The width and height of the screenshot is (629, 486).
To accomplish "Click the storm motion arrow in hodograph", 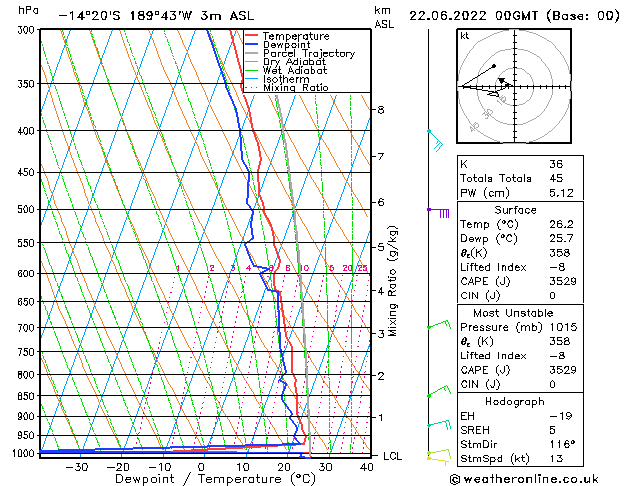I will 504,82.
